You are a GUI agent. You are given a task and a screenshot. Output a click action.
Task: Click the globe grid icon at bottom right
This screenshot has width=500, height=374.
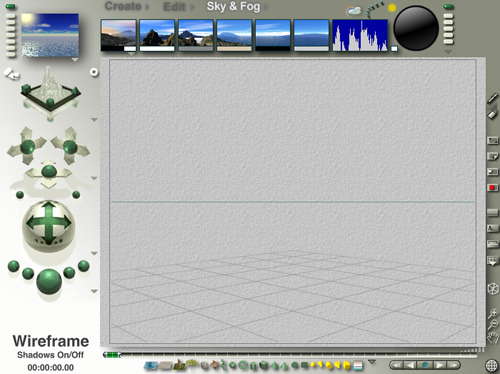[x=492, y=366]
